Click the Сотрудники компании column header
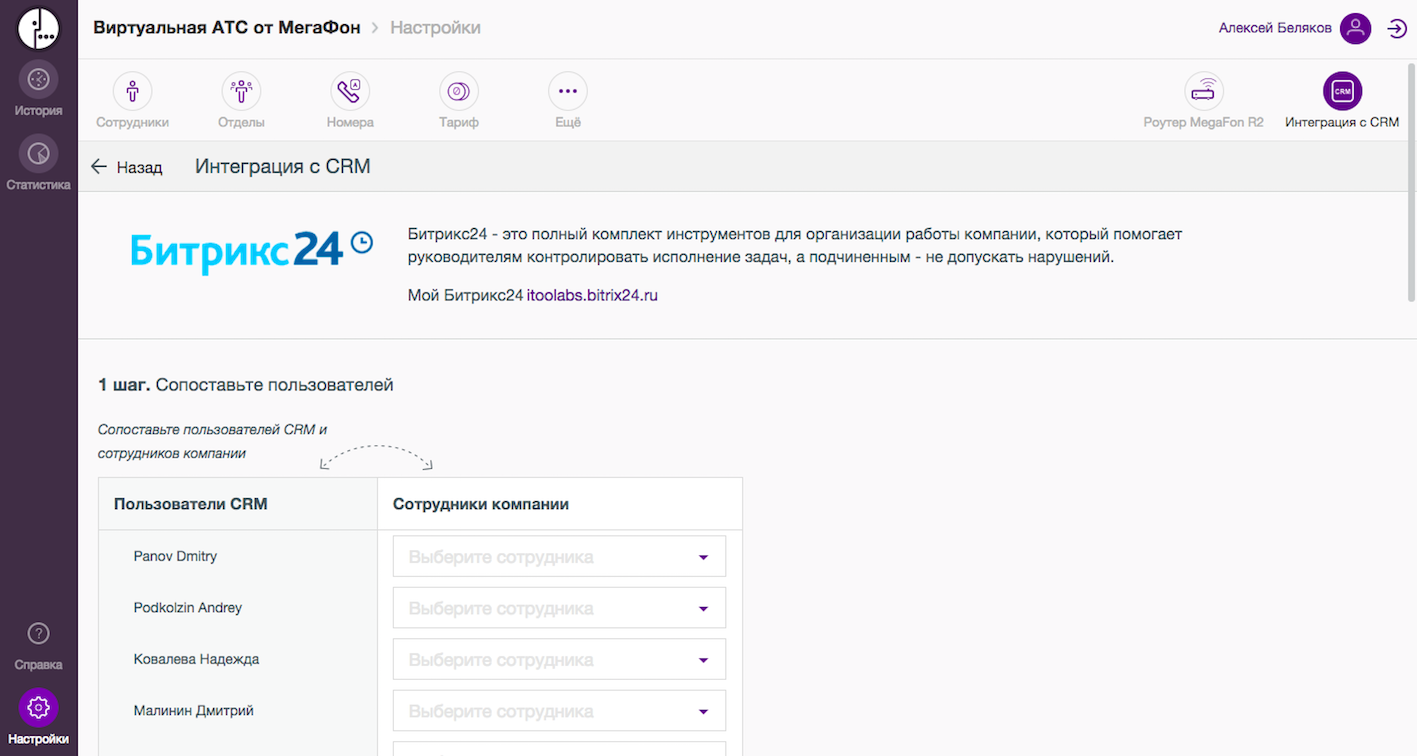Screen dimensions: 1417x756 point(481,504)
